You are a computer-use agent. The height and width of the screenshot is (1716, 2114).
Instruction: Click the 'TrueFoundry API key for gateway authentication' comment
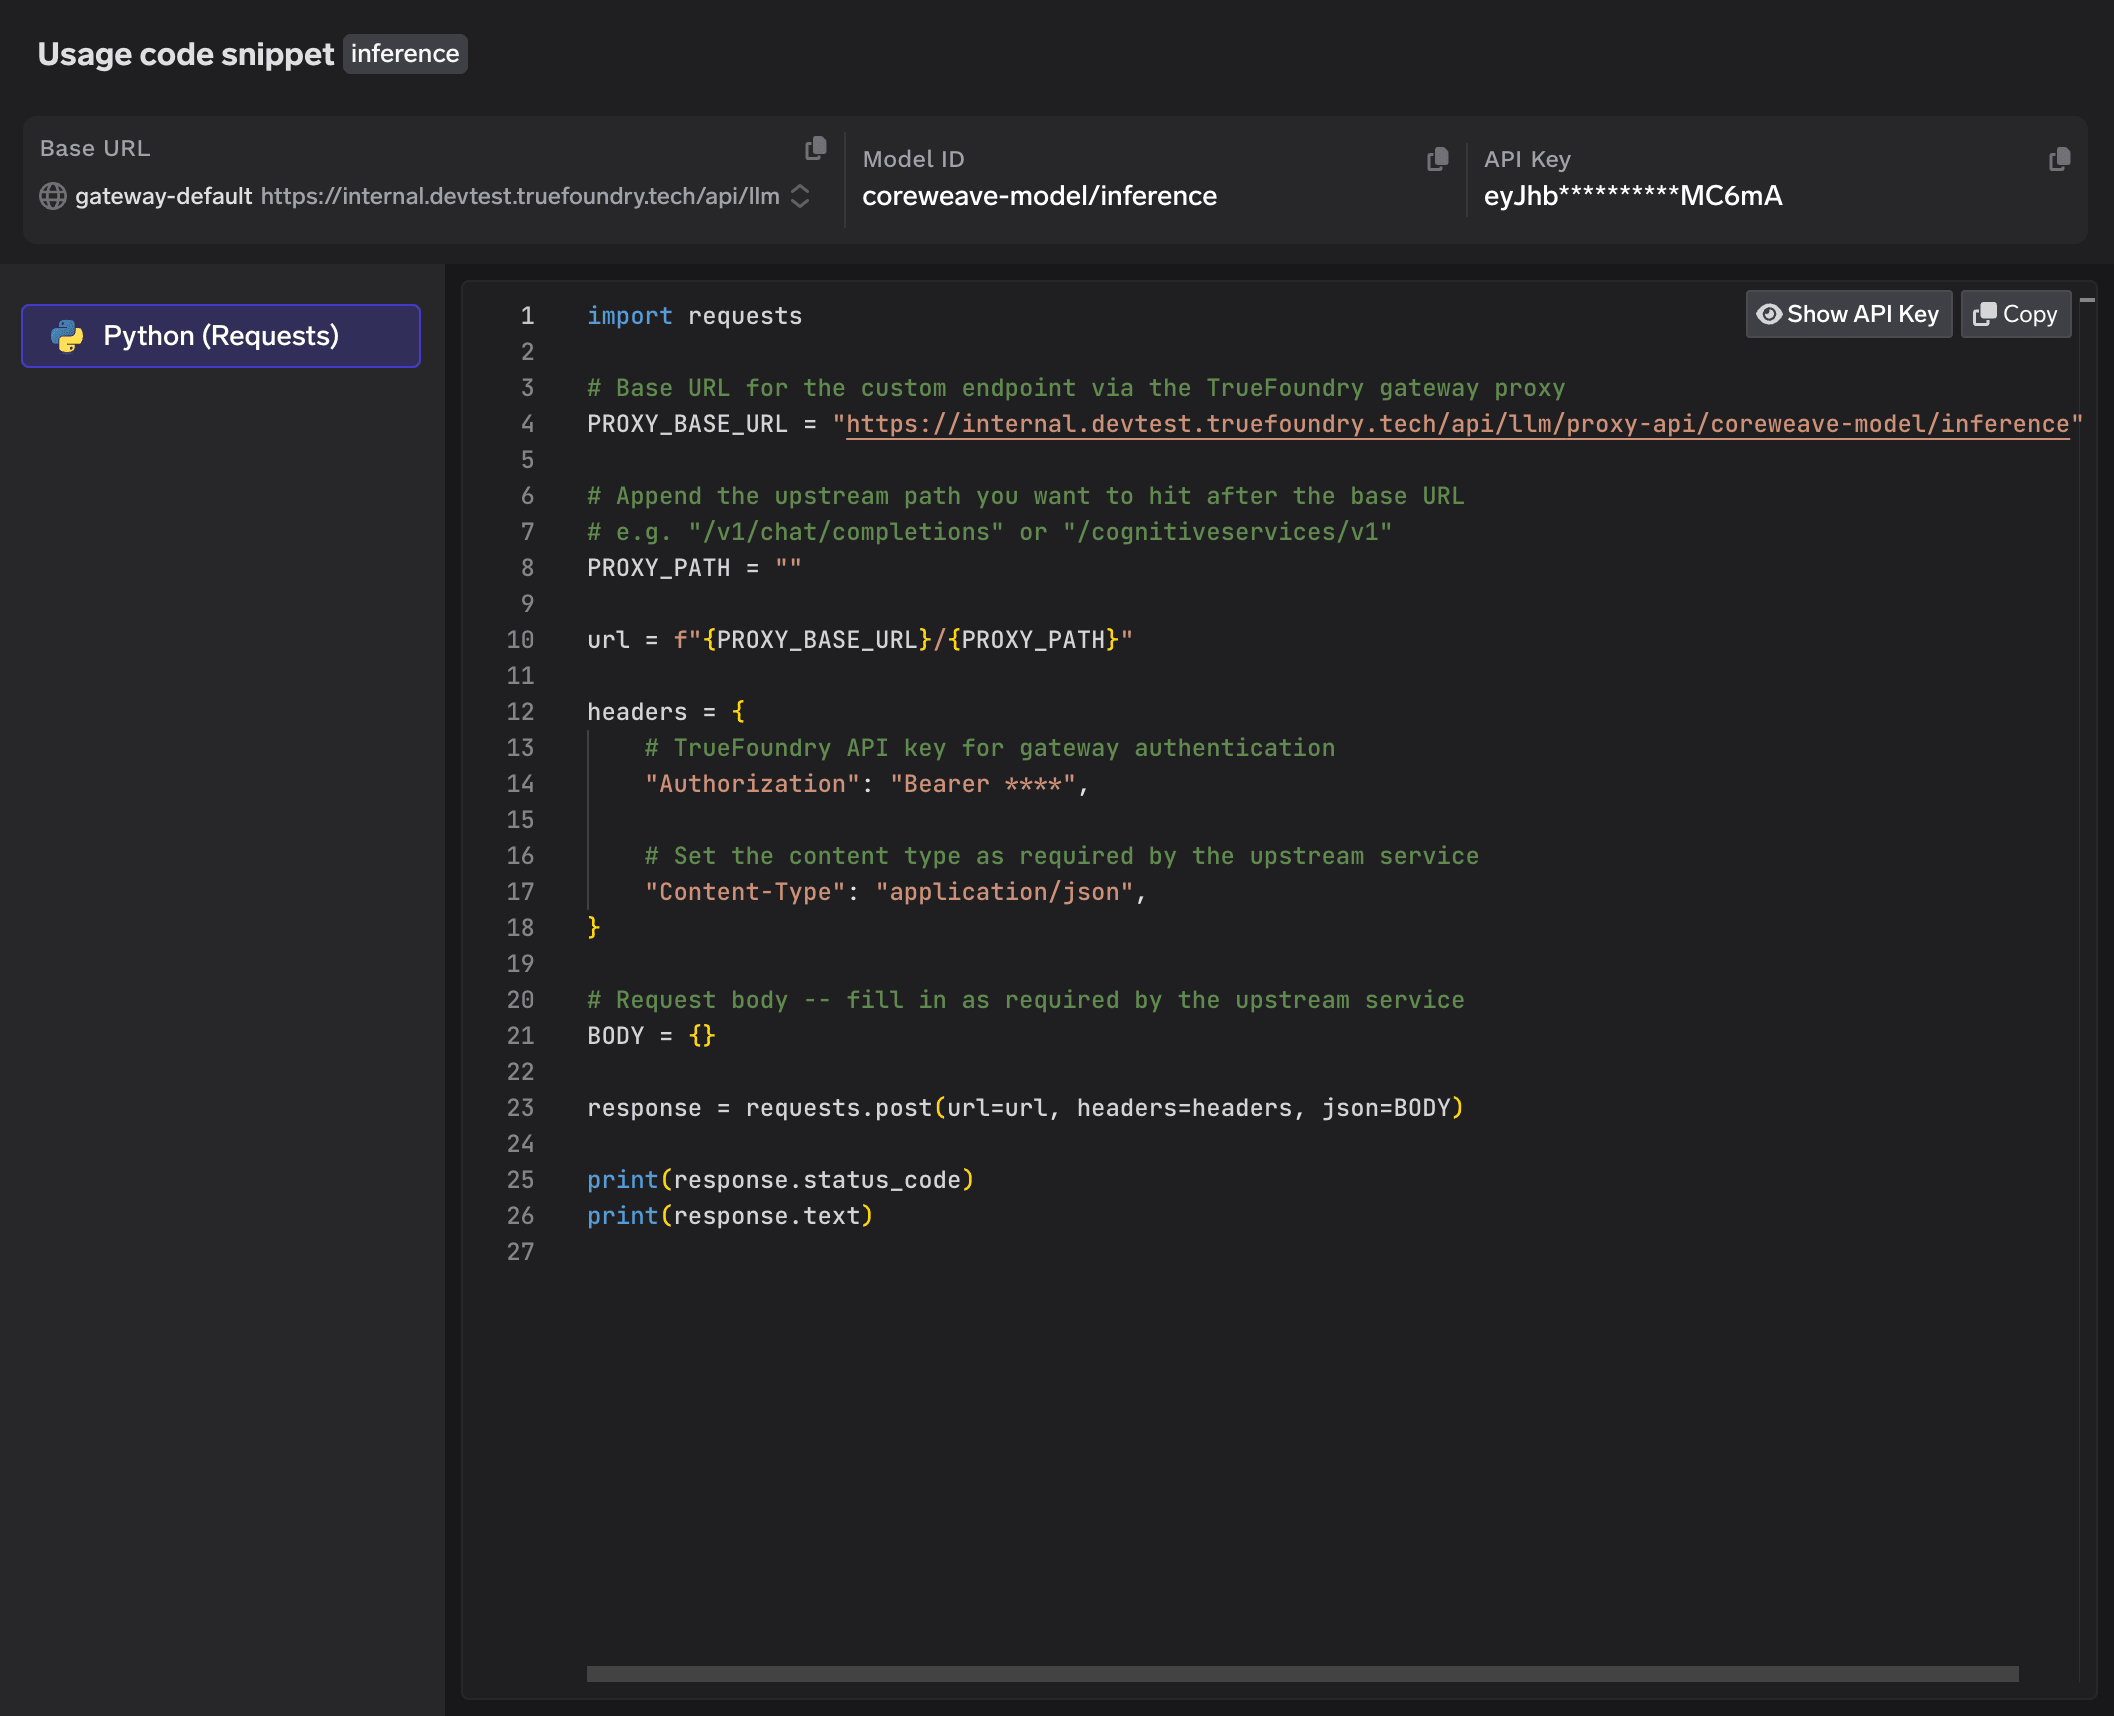[990, 748]
